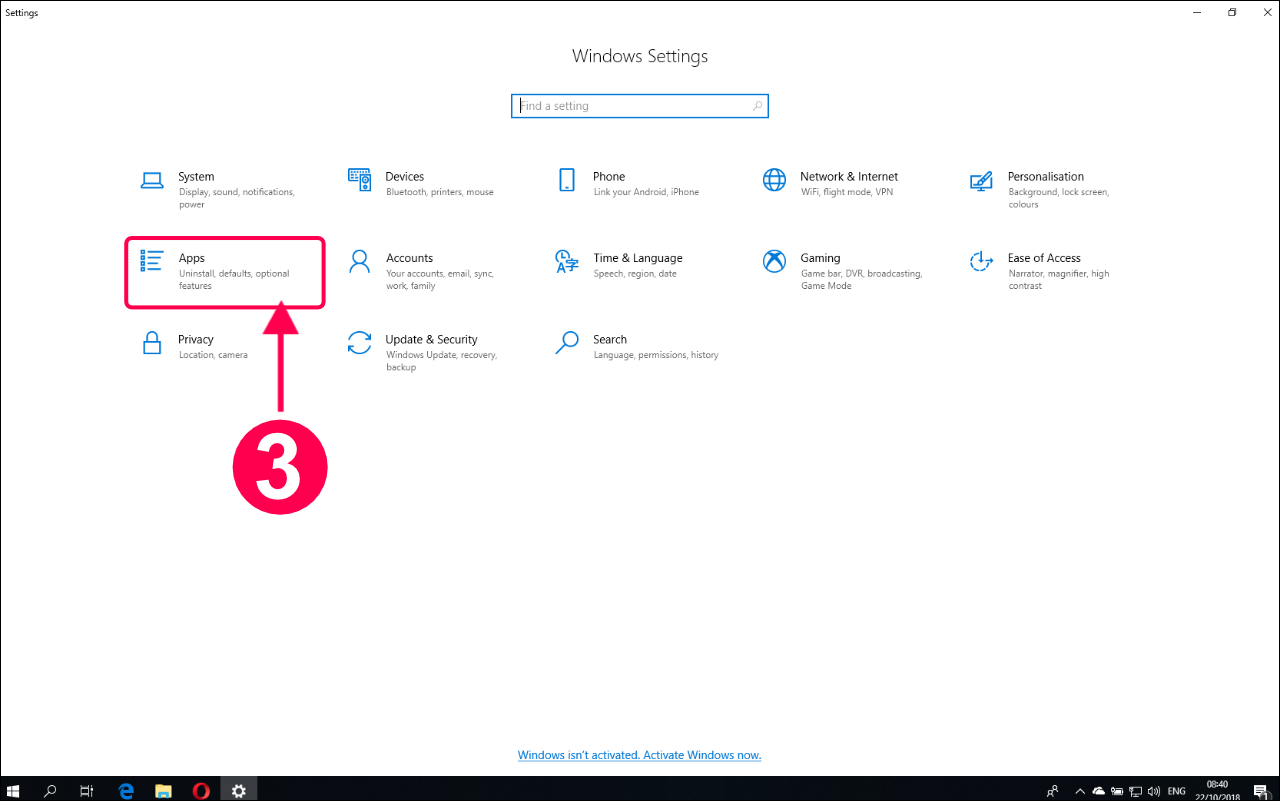The height and width of the screenshot is (801, 1280).
Task: Click the Time & Language icon
Action: [567, 262]
